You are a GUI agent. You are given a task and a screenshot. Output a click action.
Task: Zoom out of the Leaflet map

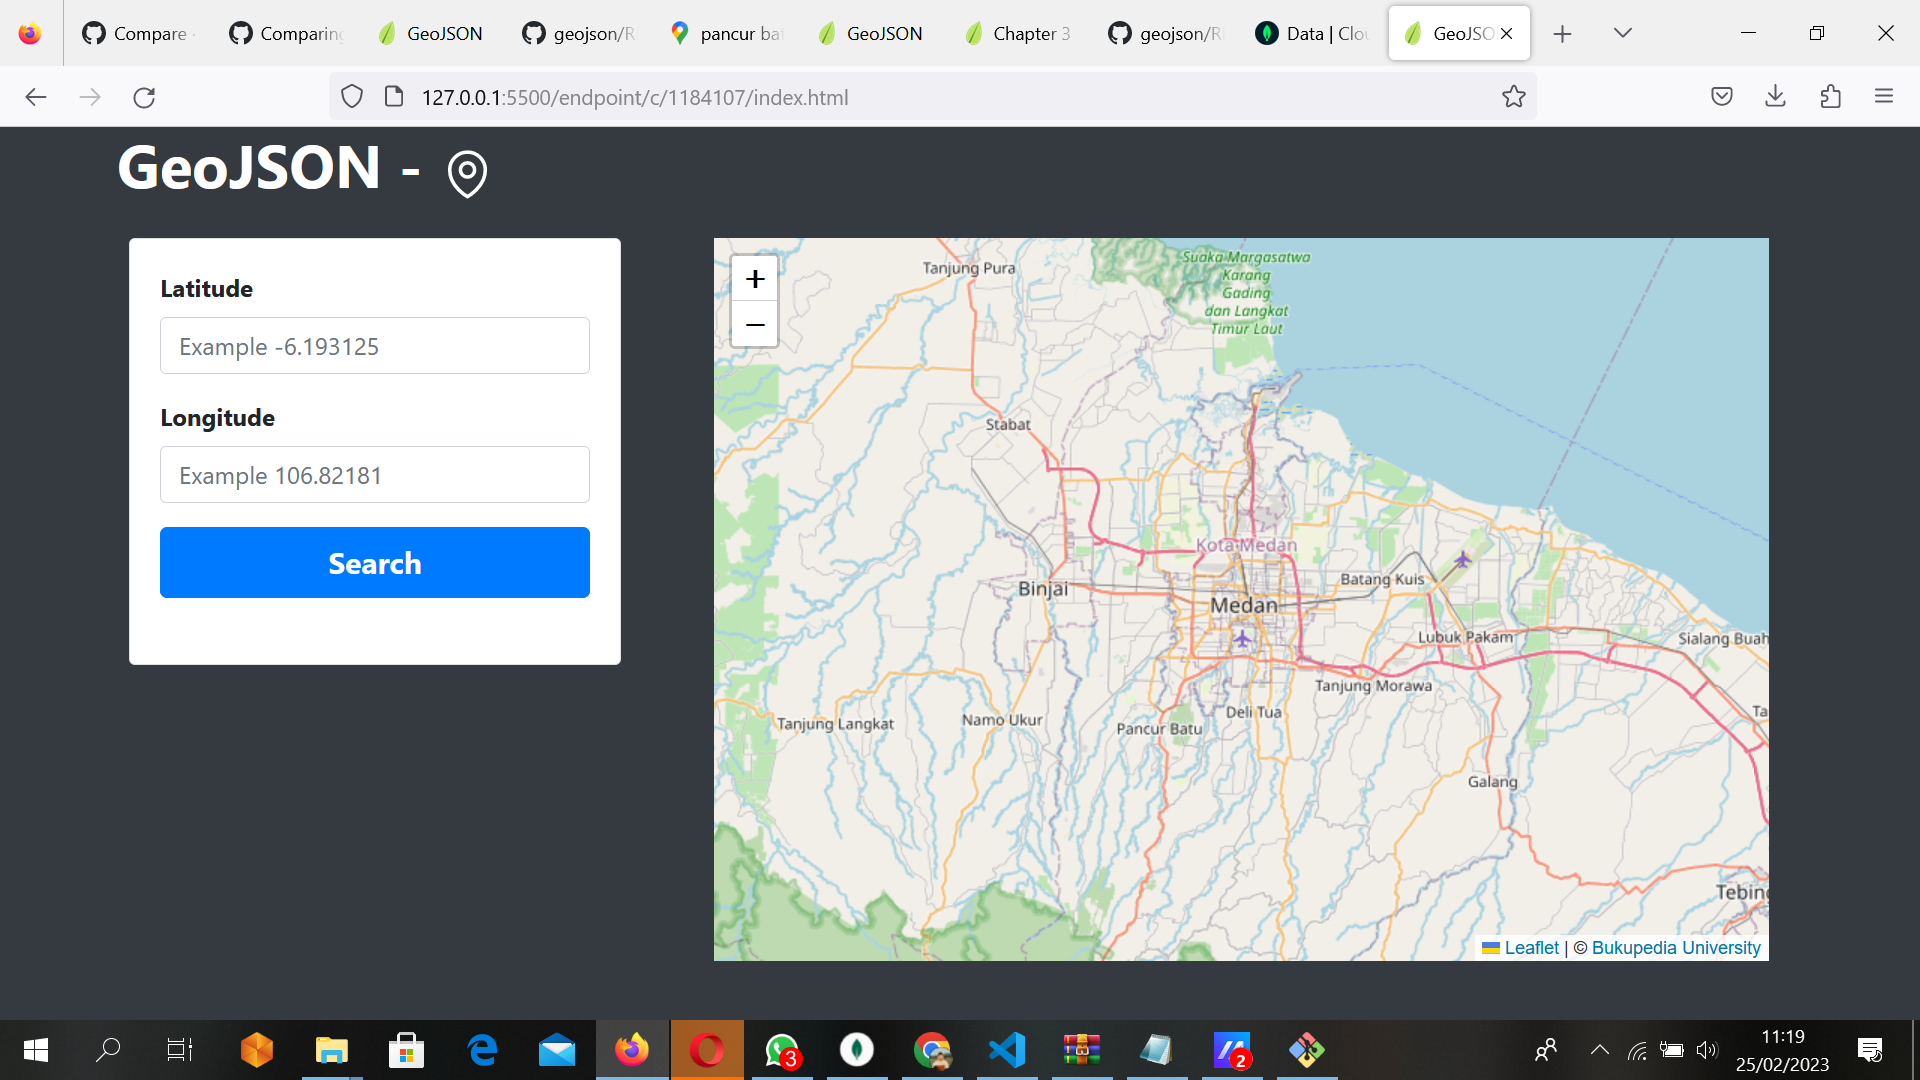(x=755, y=325)
